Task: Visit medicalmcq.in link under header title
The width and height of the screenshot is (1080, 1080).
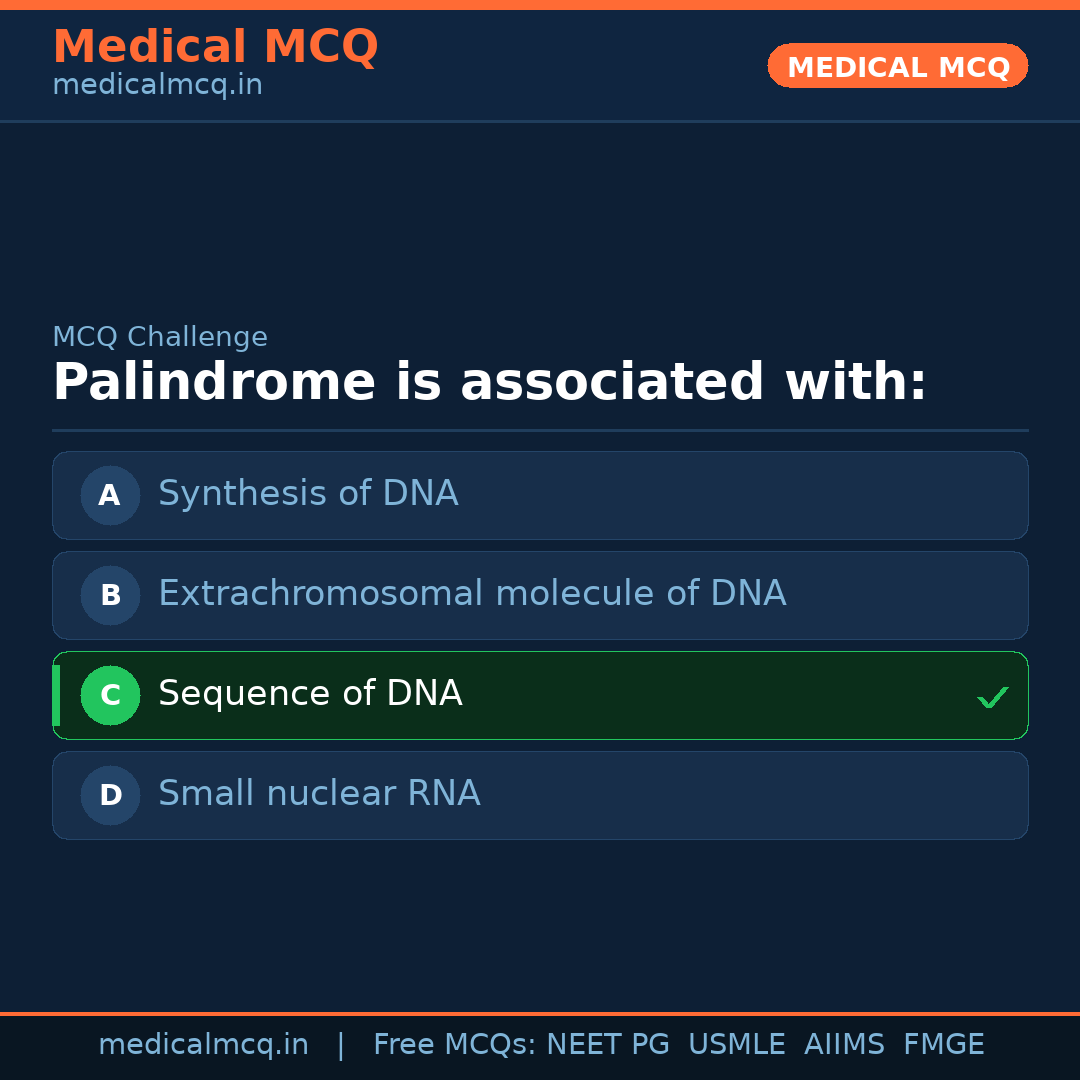Action: coord(157,85)
